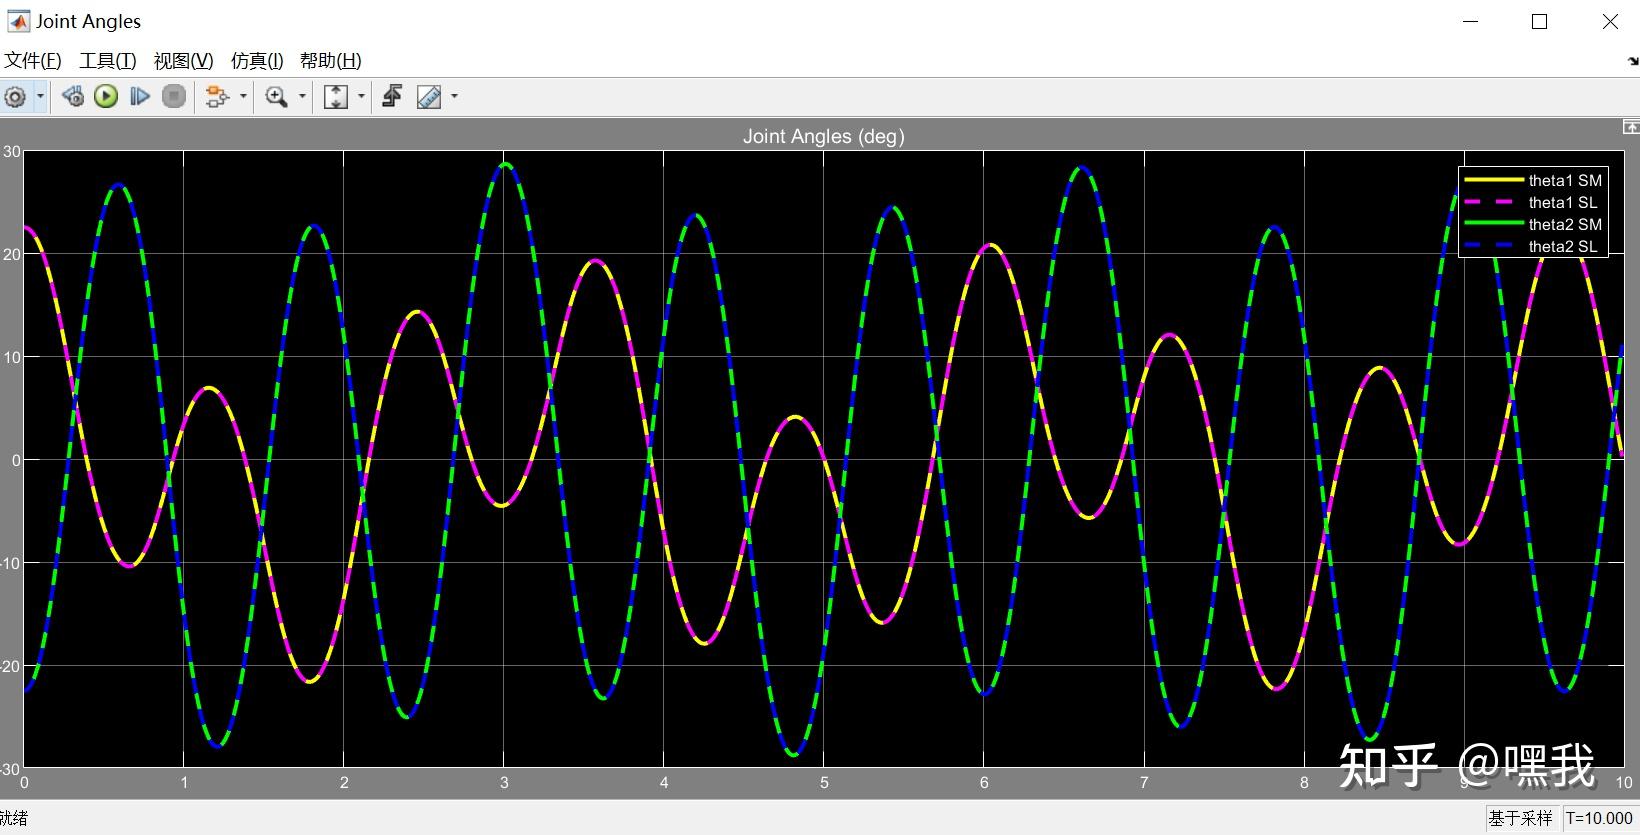This screenshot has width=1640, height=835.
Task: Click the highlight Simulink block icon
Action: pyautogui.click(x=216, y=97)
